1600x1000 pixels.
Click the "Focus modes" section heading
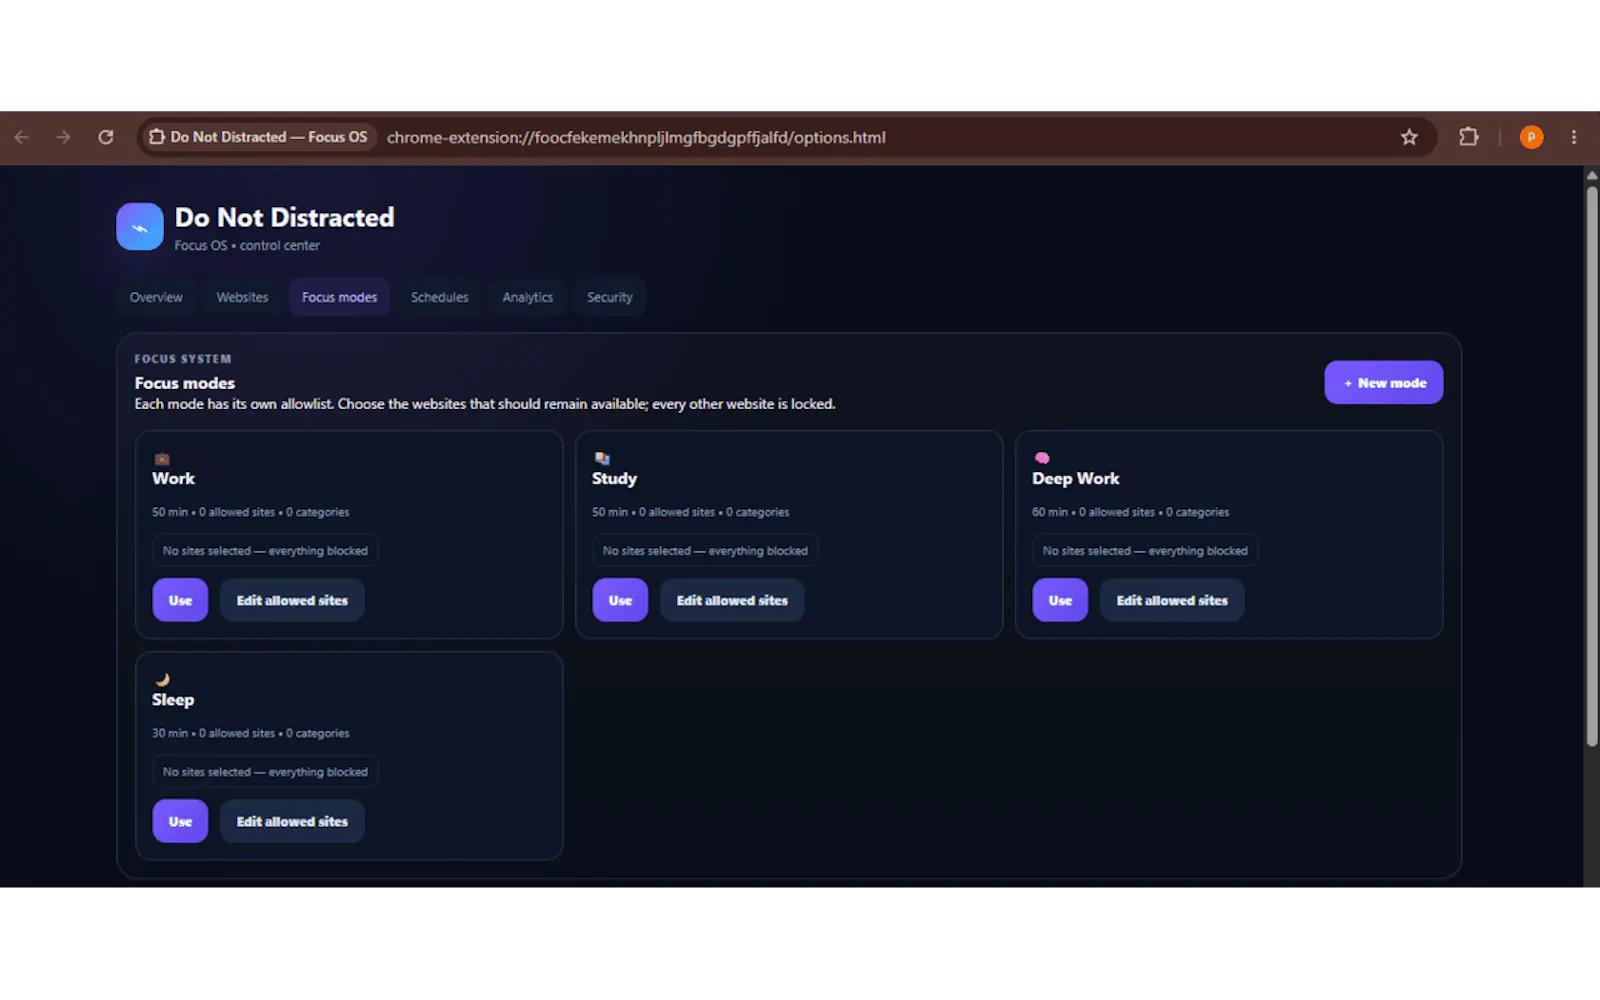[x=185, y=383]
